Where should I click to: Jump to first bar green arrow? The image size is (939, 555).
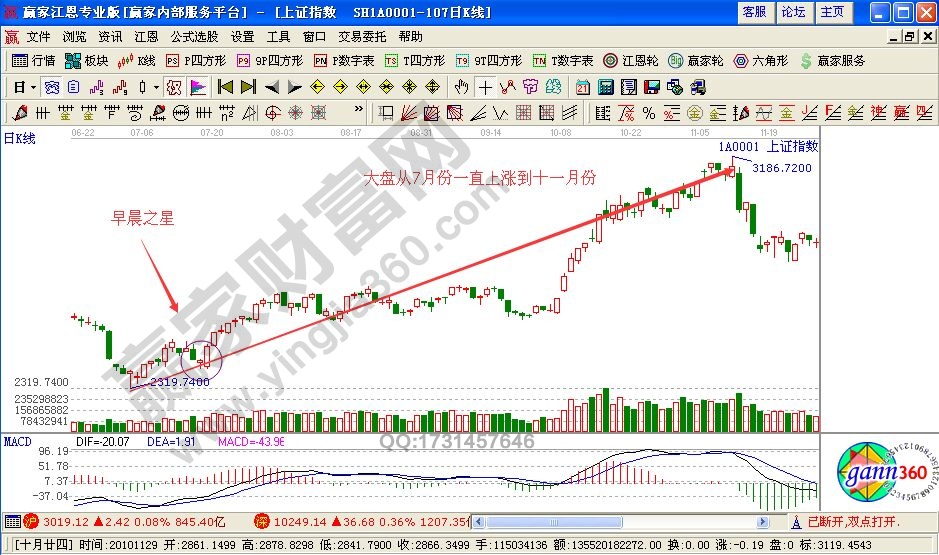pos(224,87)
